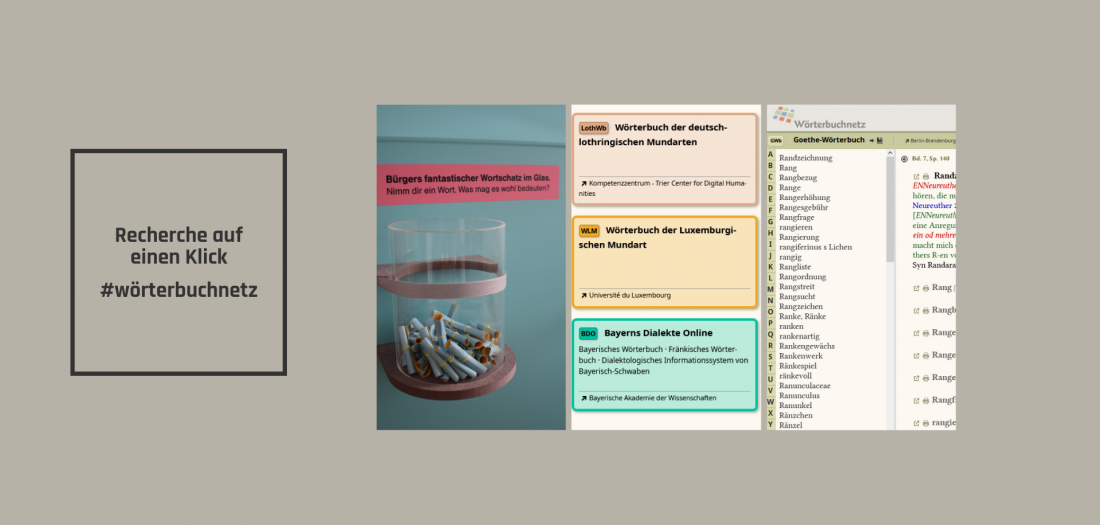The image size is (1100, 525).
Task: Click the arrow icon before Kompetenzzentrum link
Action: point(583,184)
